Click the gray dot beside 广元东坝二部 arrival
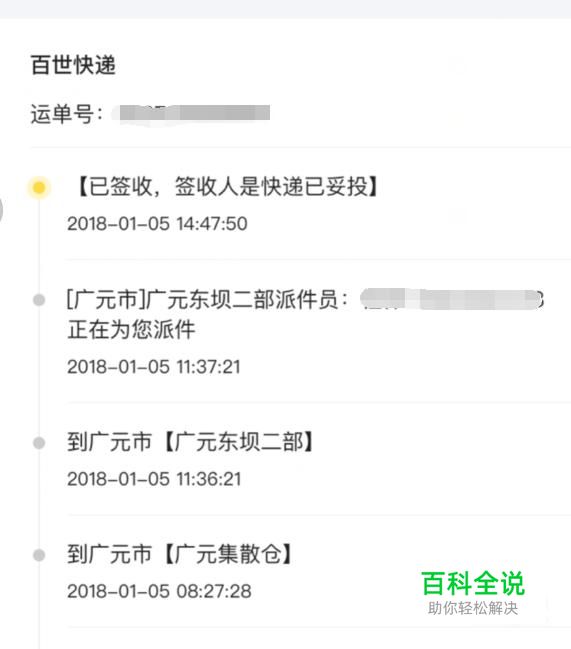Image resolution: width=571 pixels, height=649 pixels. pos(39,443)
